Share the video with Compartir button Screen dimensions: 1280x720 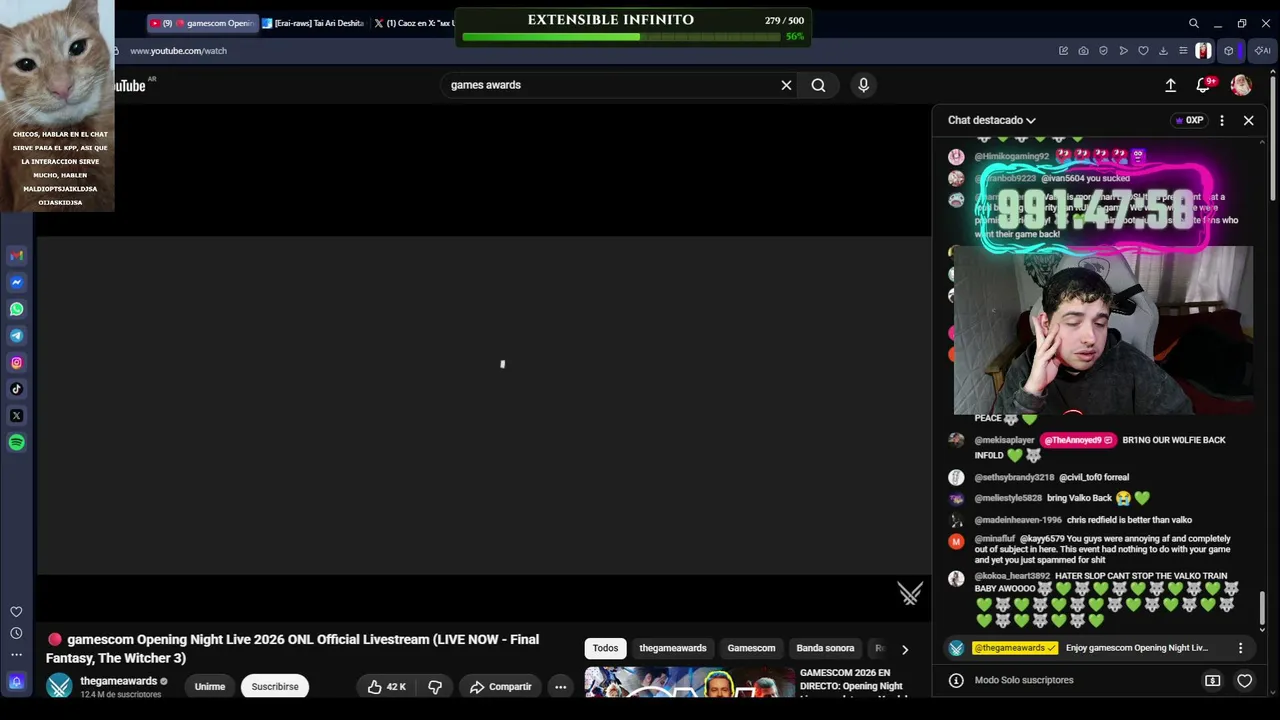point(500,687)
